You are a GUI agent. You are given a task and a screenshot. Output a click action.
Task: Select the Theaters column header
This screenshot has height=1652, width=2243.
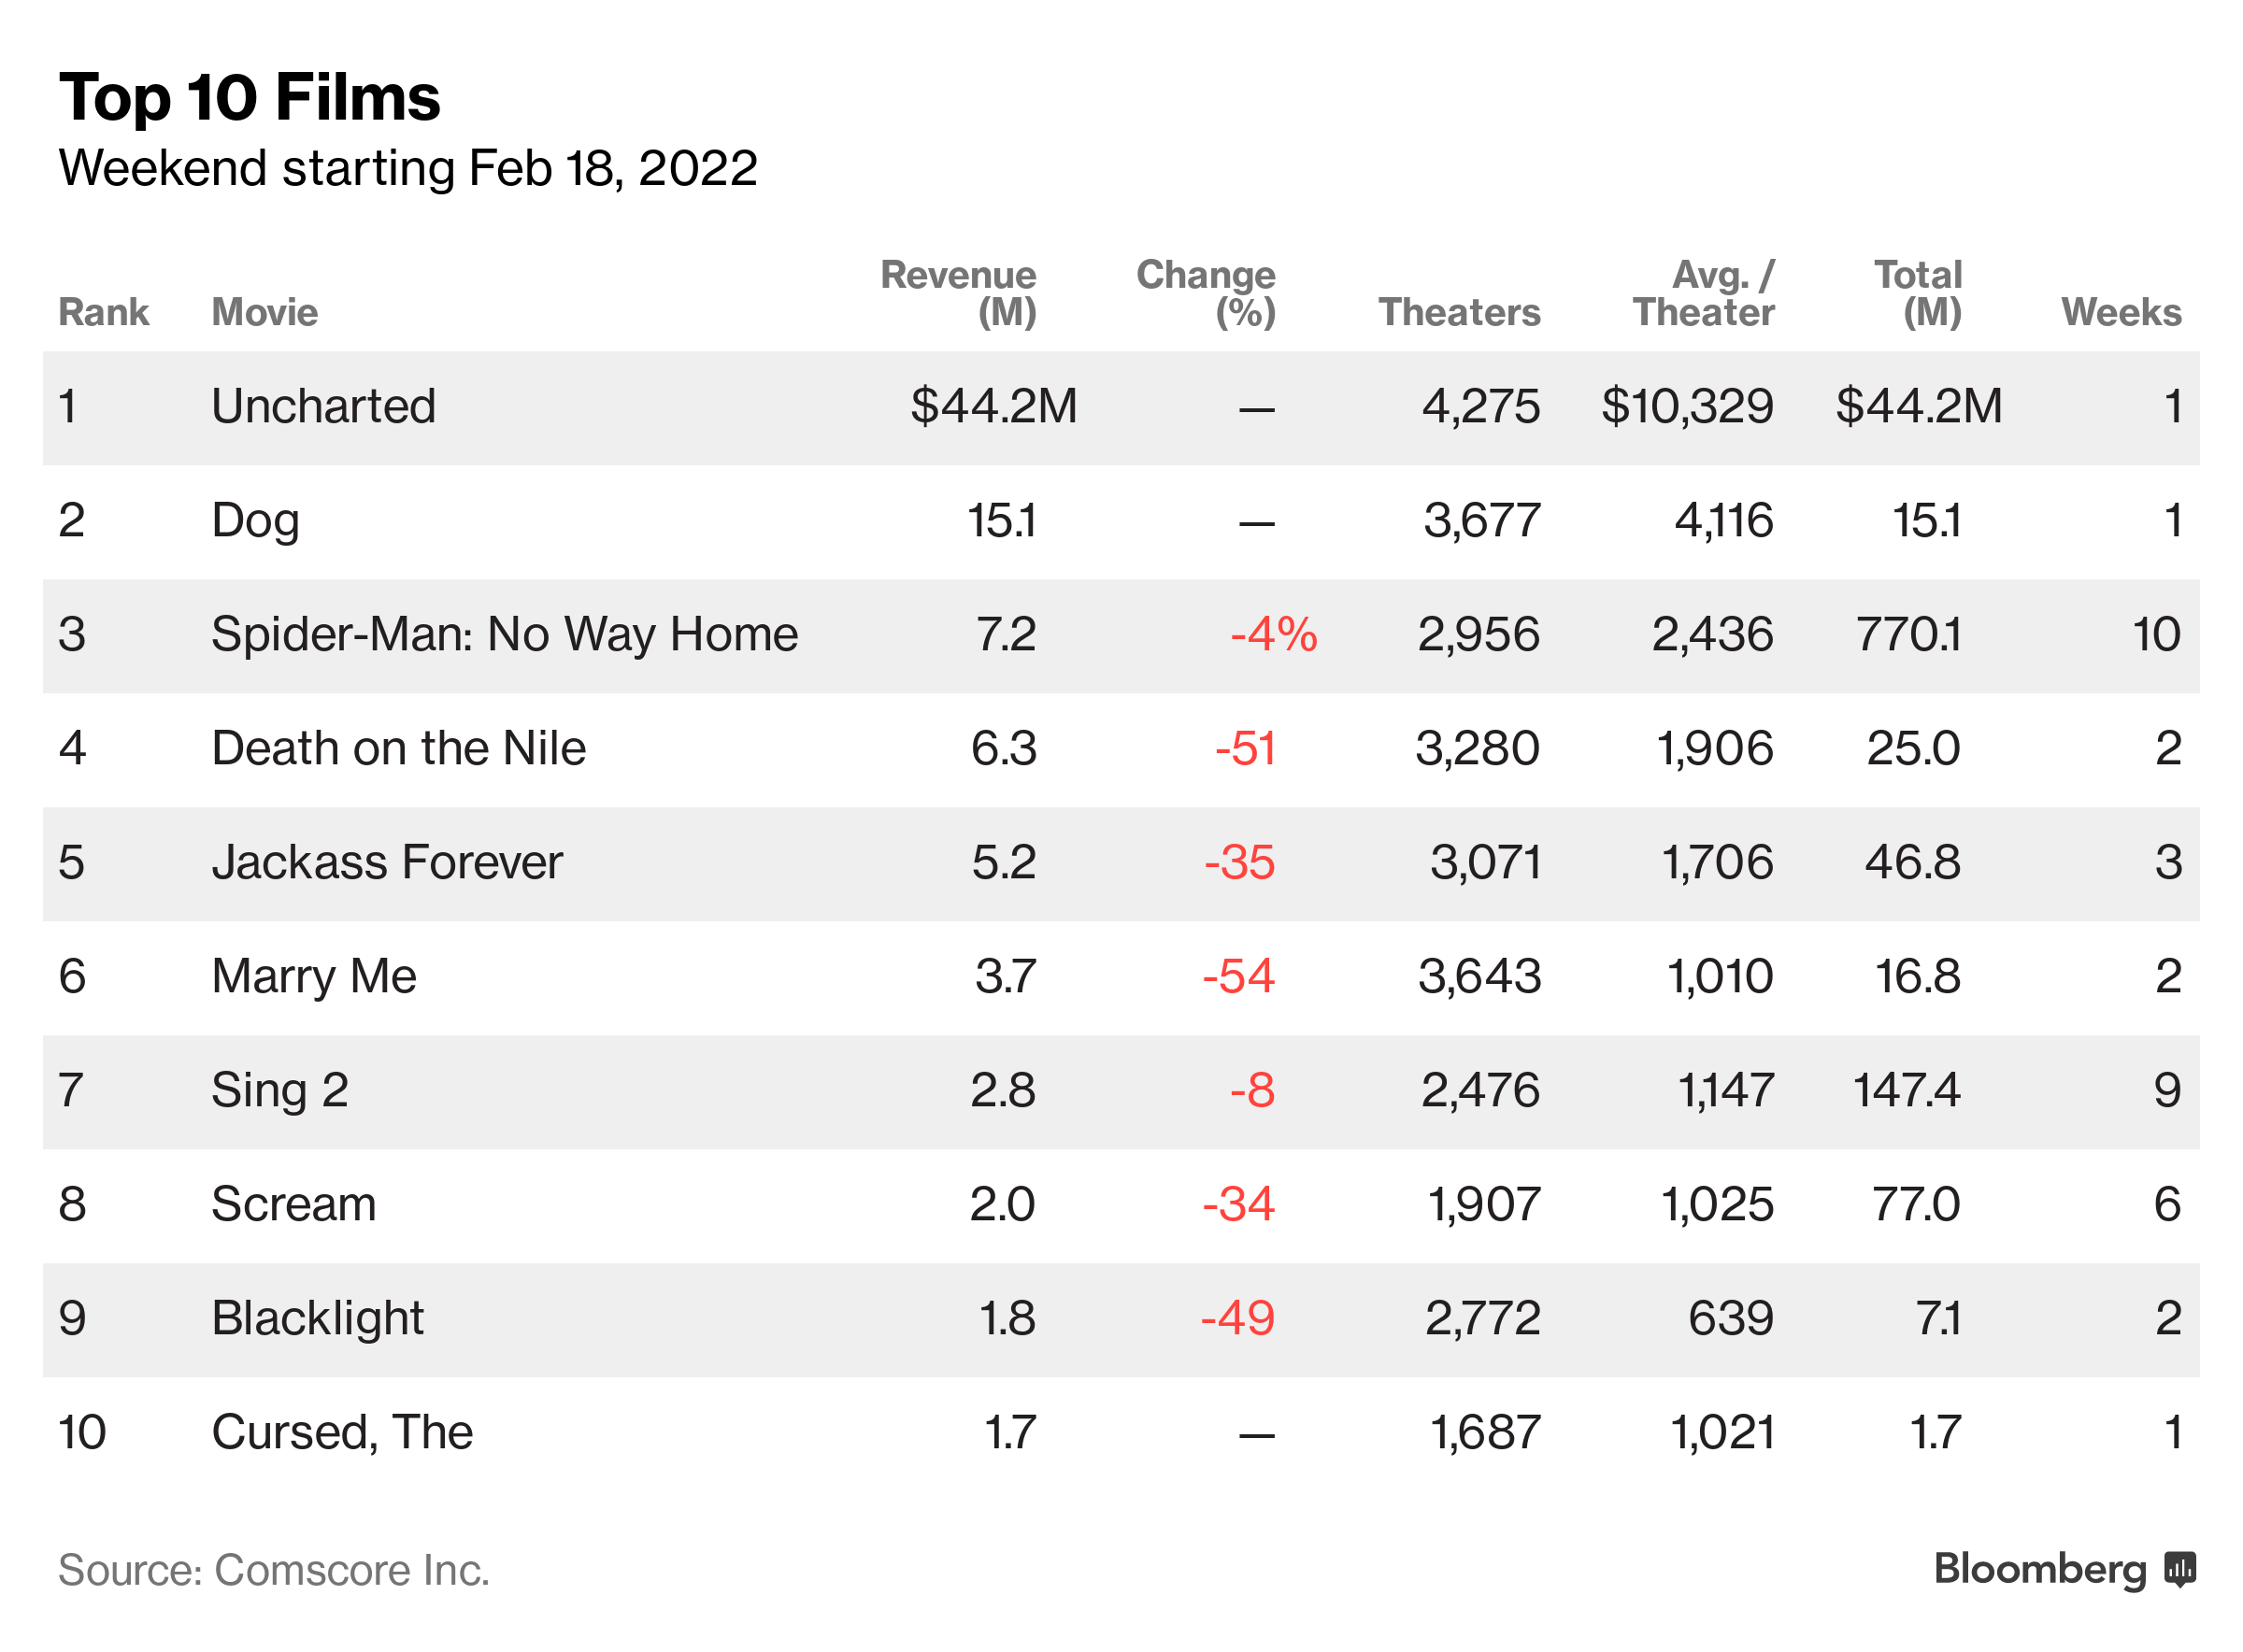(x=1458, y=312)
